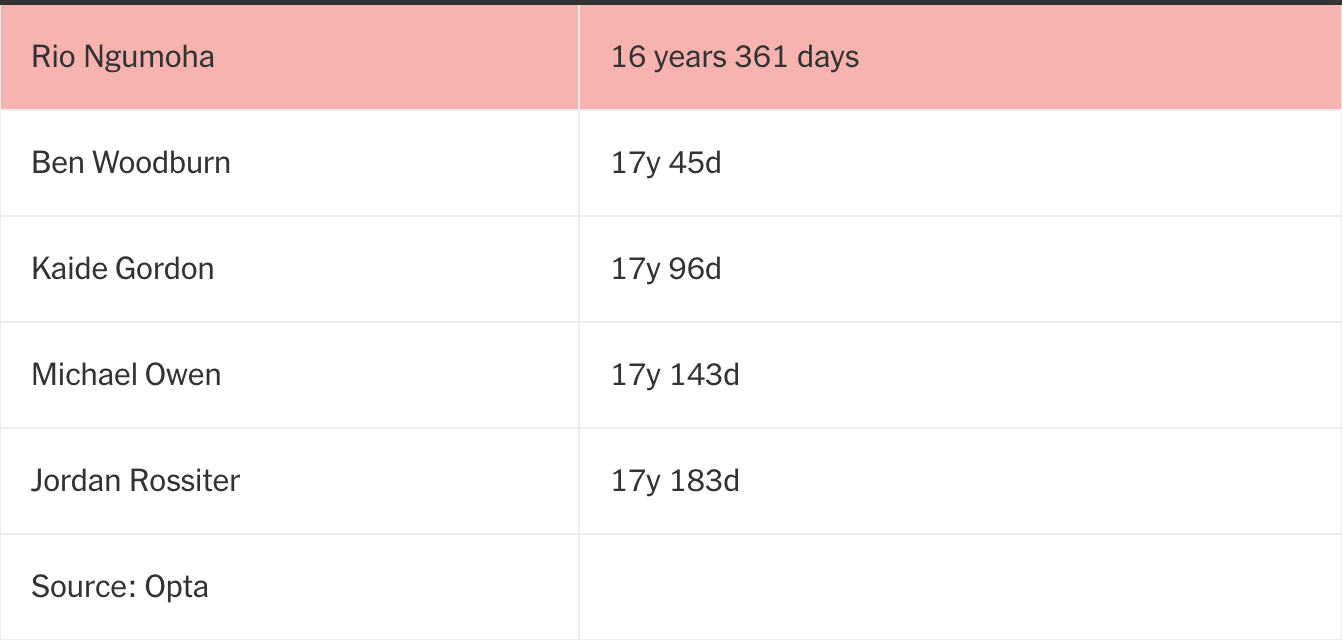Select the 17y 183d age value
The height and width of the screenshot is (640, 1342).
(675, 481)
